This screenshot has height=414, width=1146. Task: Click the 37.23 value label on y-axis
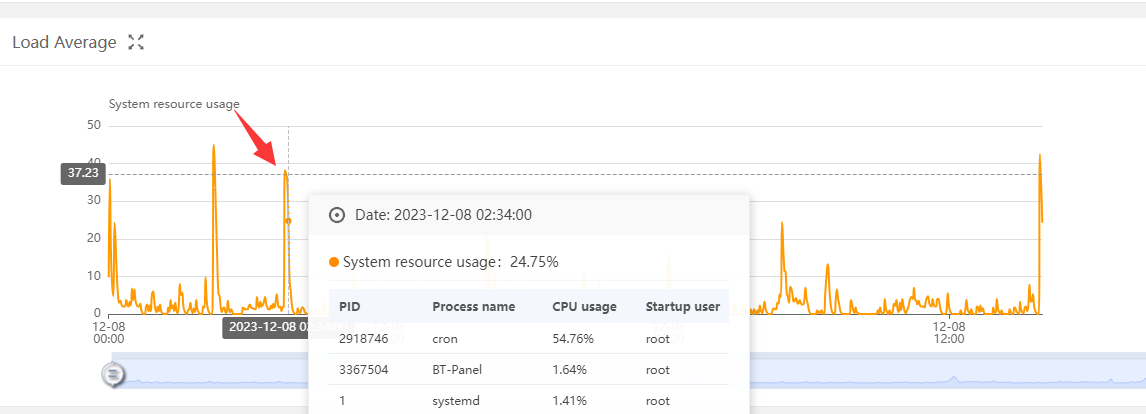click(x=83, y=173)
